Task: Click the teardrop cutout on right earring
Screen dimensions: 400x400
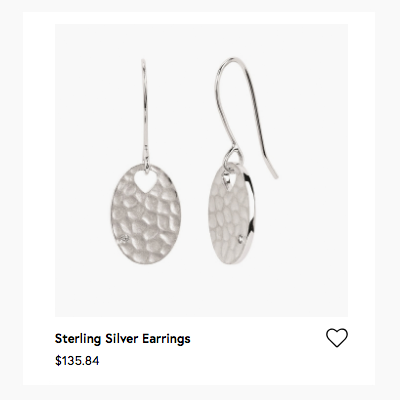Action: click(229, 182)
